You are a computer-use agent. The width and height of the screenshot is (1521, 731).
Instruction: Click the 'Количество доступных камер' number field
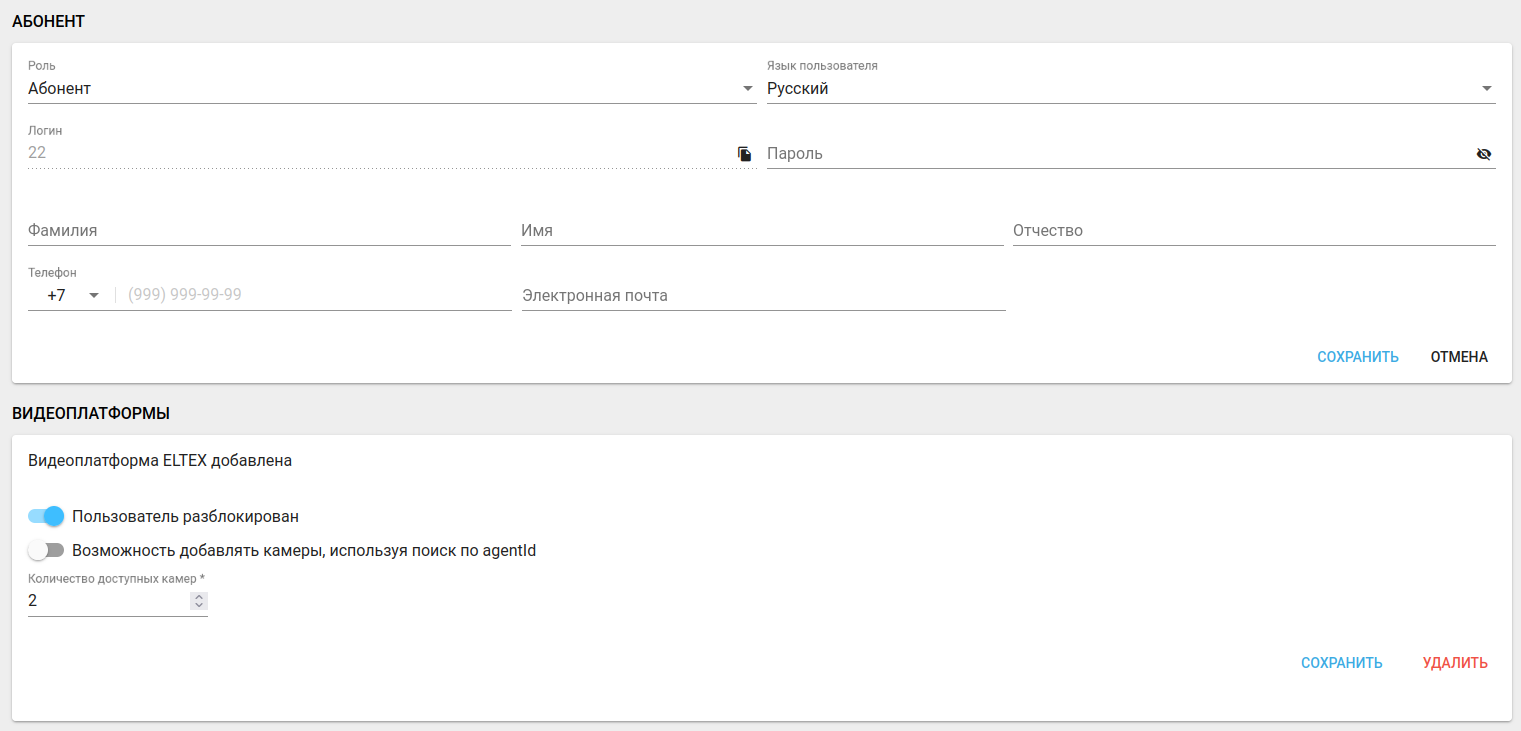[105, 601]
